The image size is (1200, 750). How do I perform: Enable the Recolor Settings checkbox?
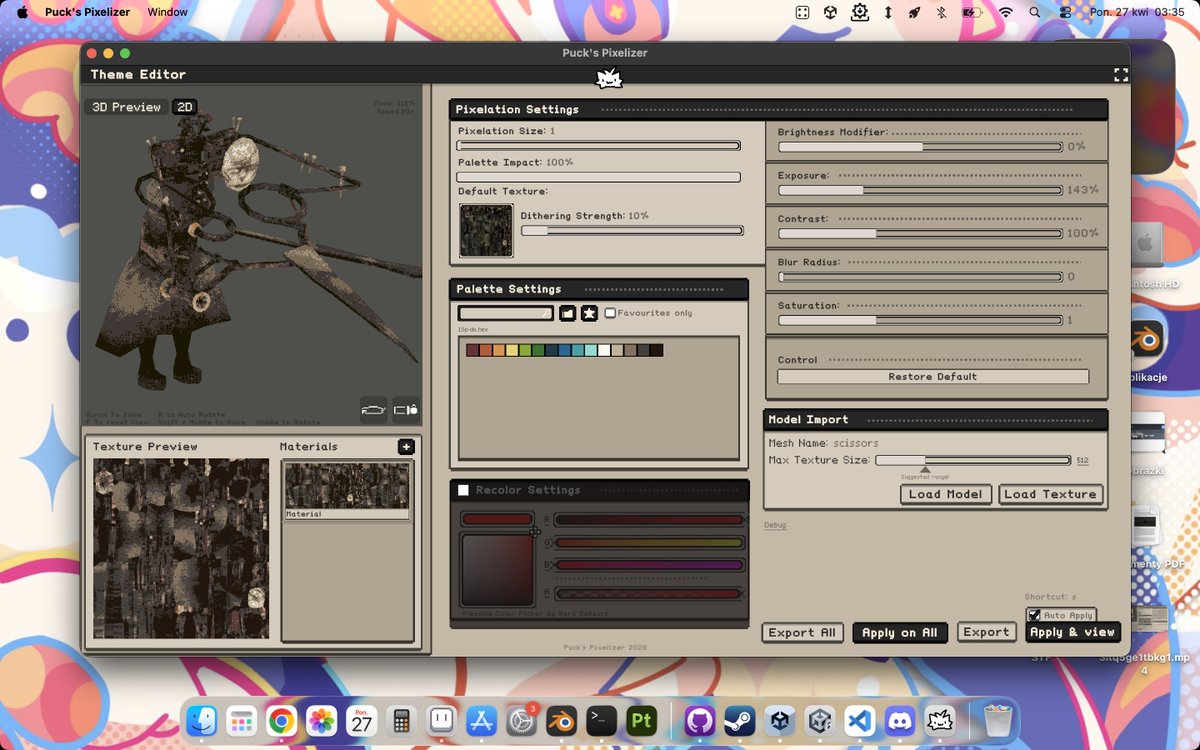coord(463,490)
